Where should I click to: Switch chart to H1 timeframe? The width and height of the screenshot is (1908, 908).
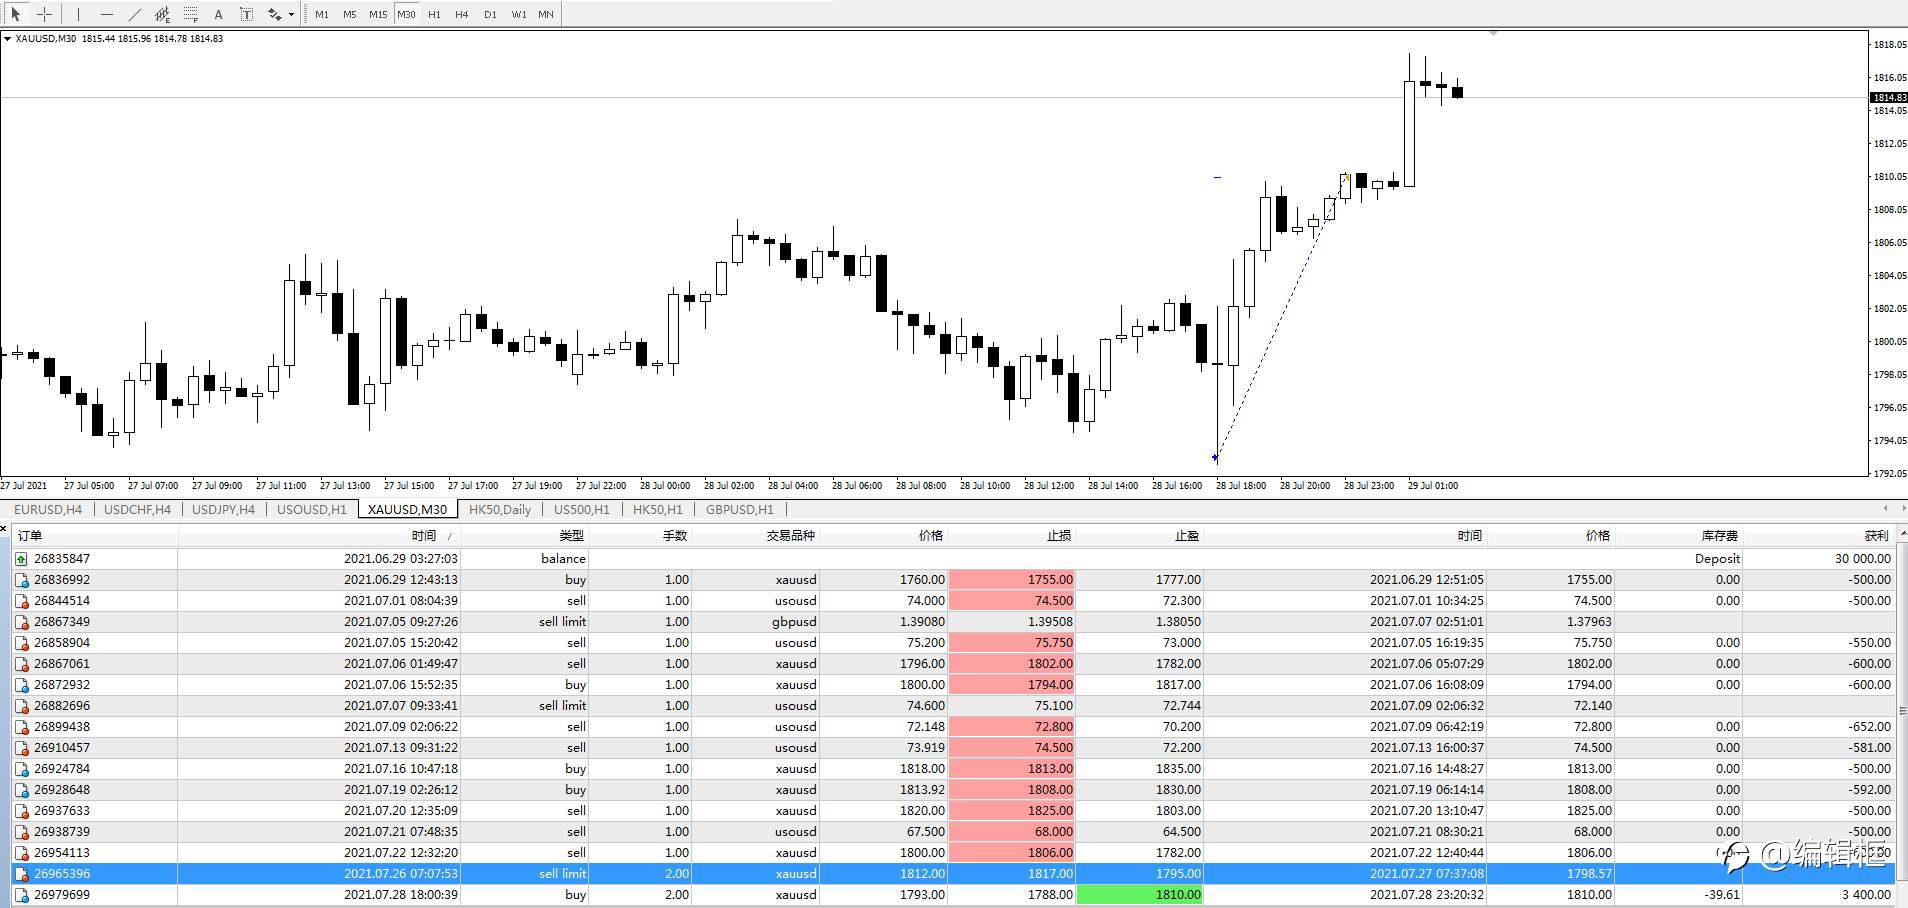point(434,14)
